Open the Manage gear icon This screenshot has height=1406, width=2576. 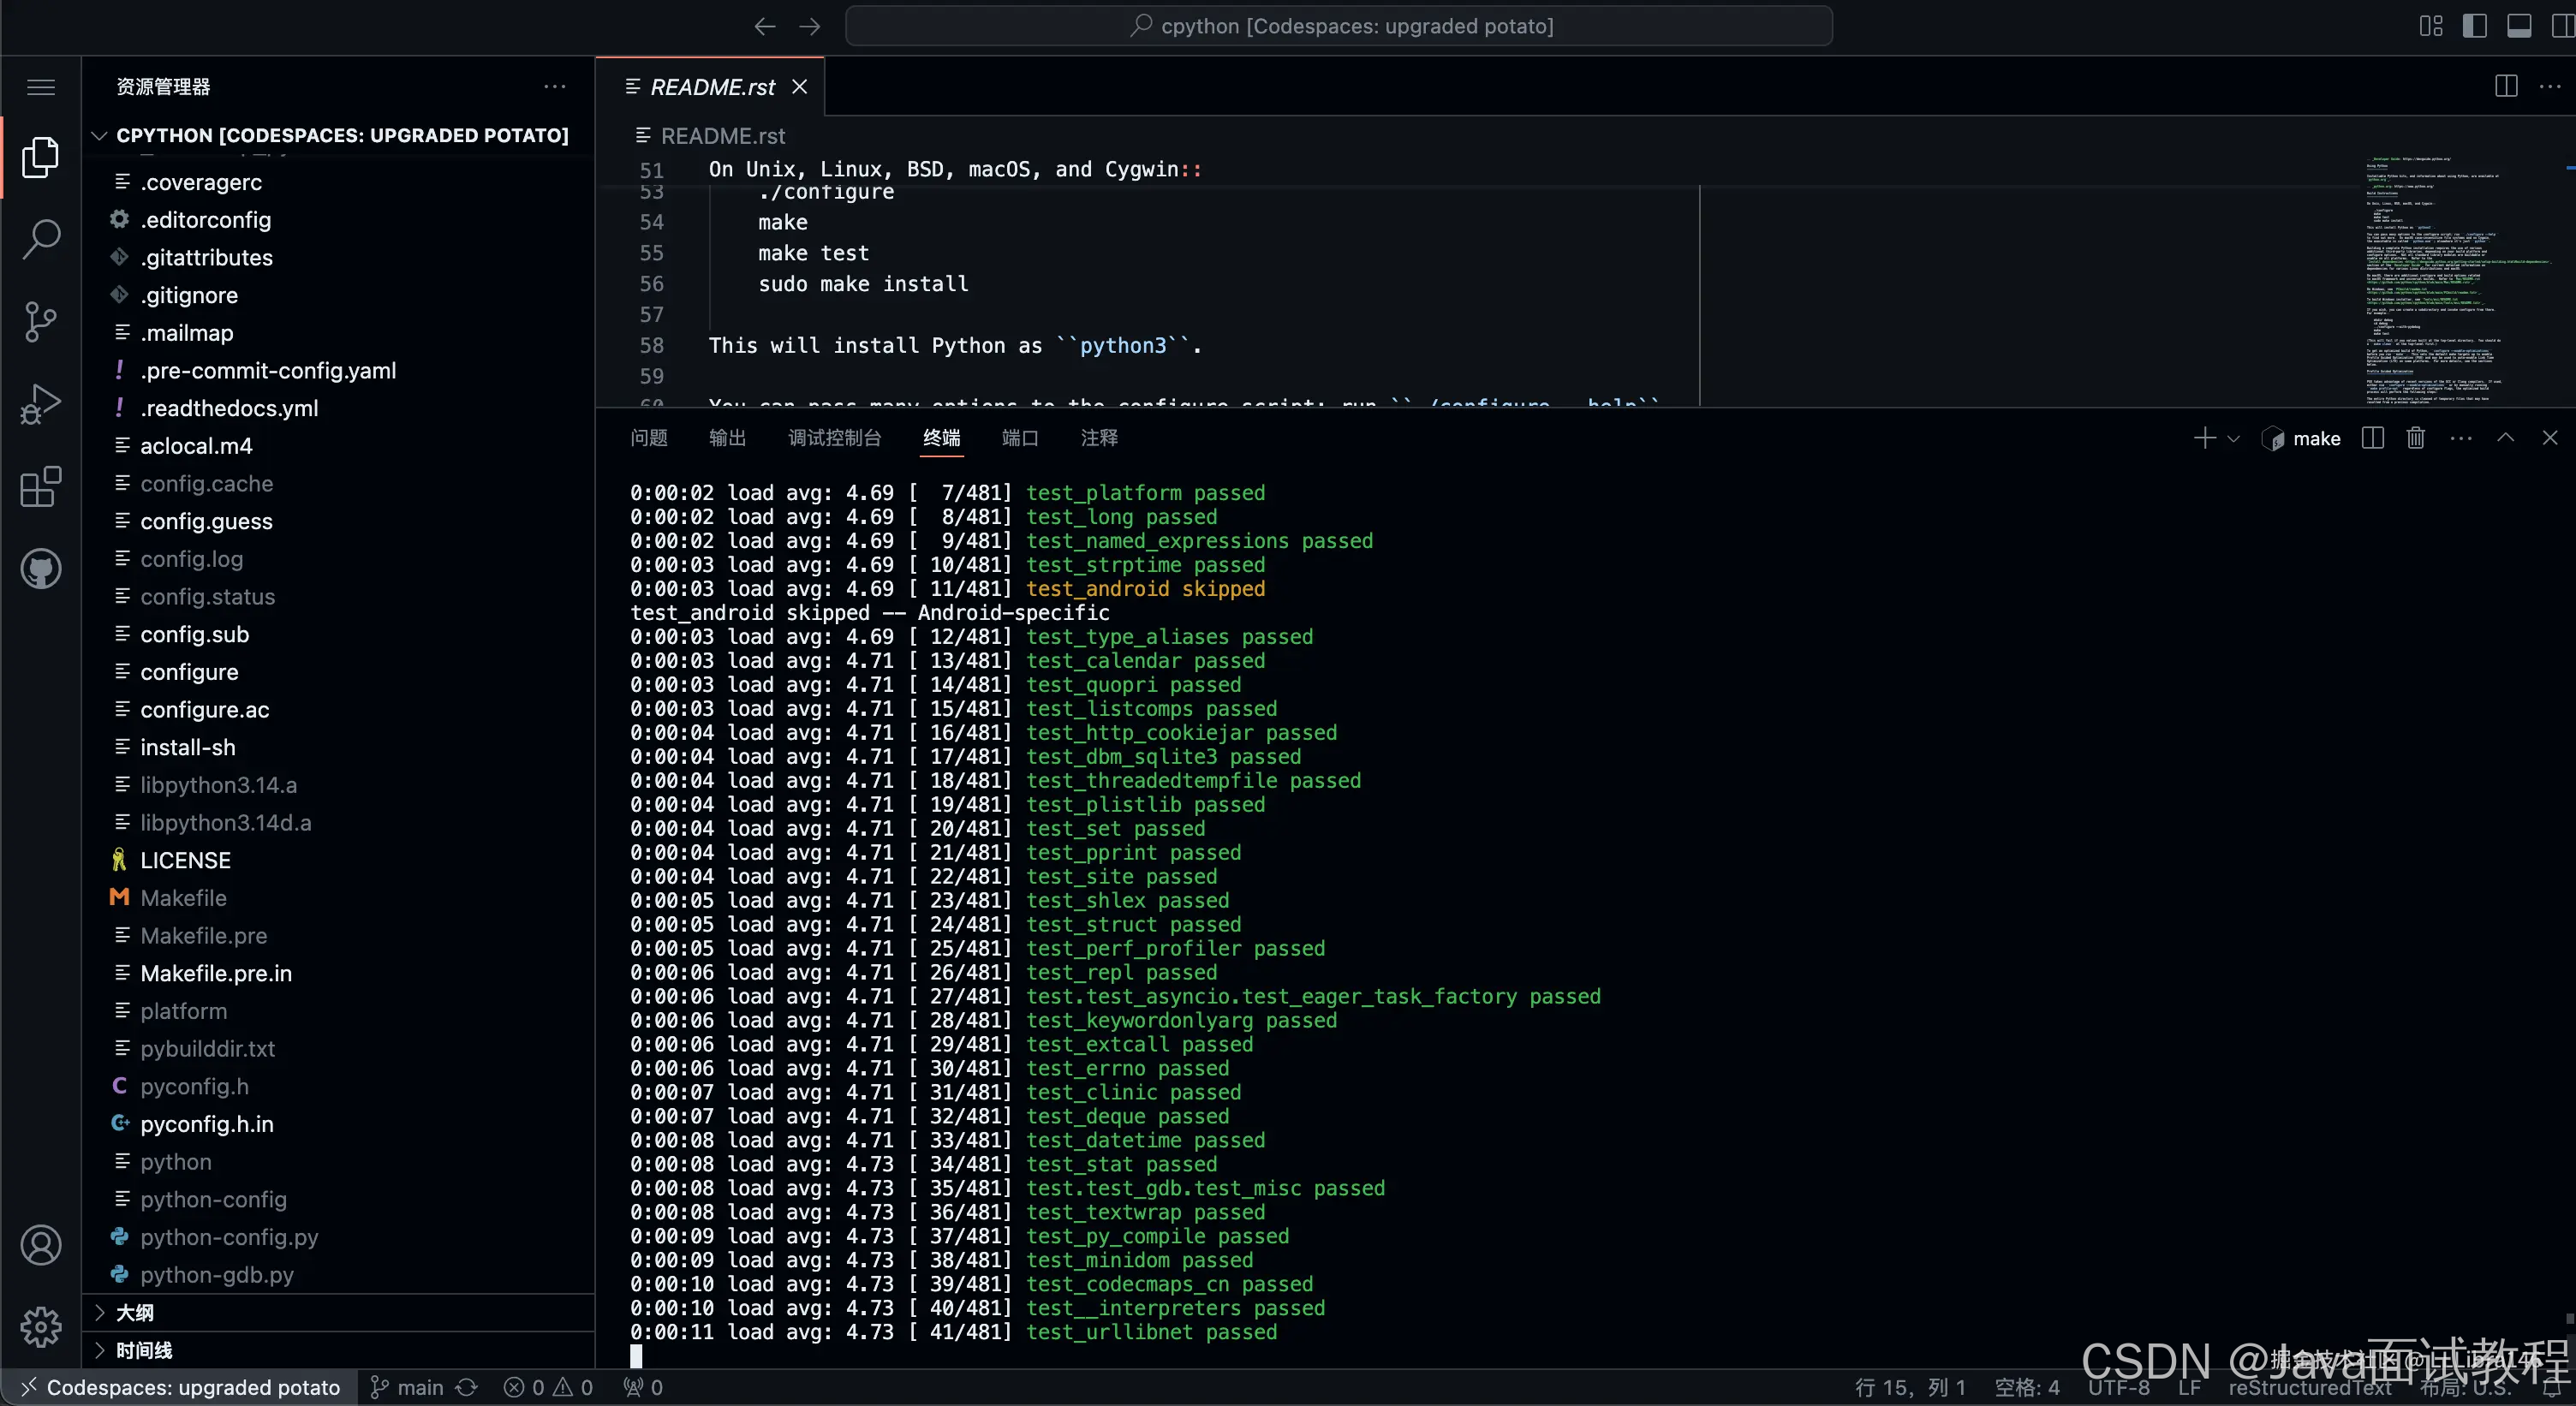41,1327
